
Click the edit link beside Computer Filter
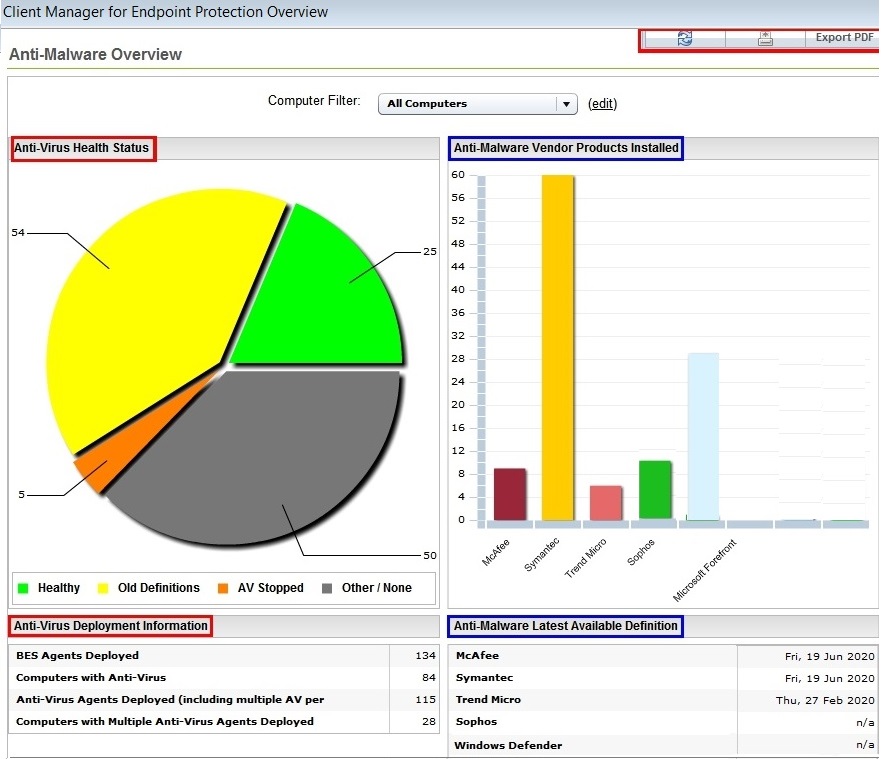pyautogui.click(x=602, y=104)
